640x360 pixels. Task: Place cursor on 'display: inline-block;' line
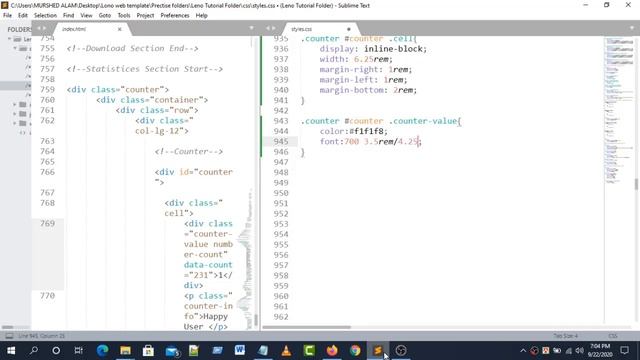[373, 49]
